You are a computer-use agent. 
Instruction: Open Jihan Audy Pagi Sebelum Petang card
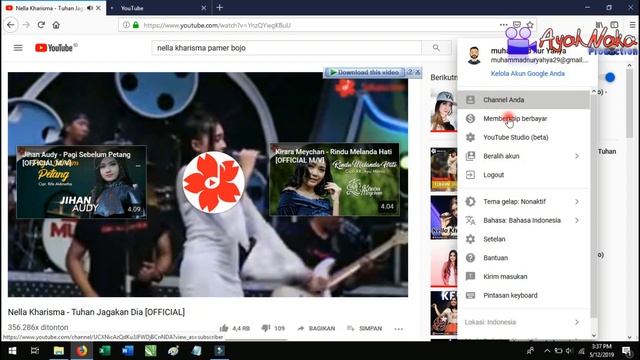pos(81,182)
